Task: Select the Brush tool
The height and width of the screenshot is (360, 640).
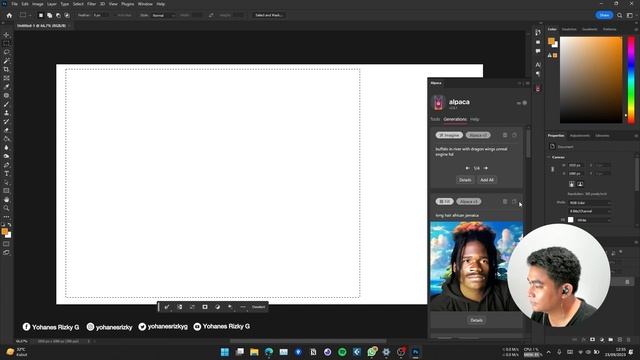Action: 6,104
